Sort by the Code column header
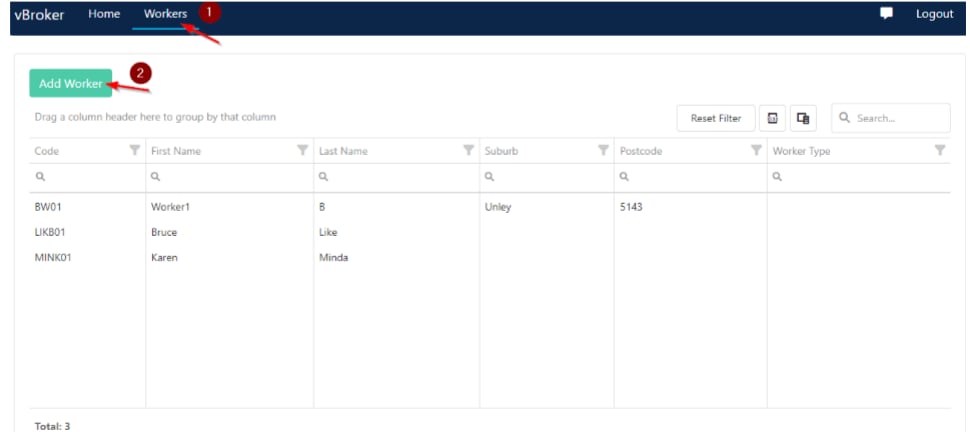Image resolution: width=970 pixels, height=432 pixels. coord(47,151)
